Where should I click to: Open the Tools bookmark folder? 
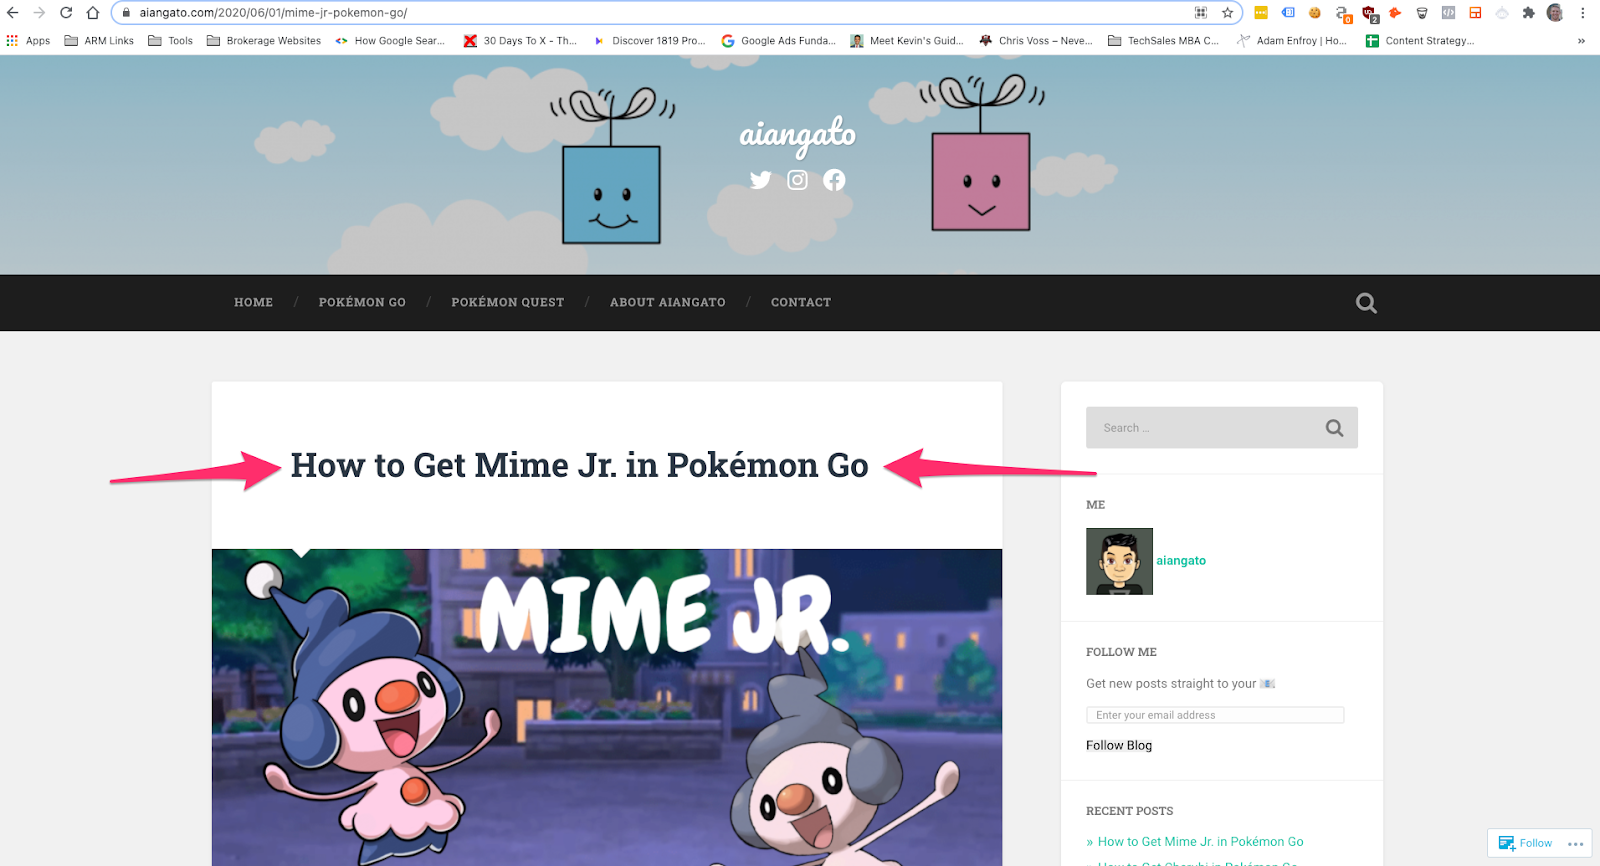pos(170,41)
